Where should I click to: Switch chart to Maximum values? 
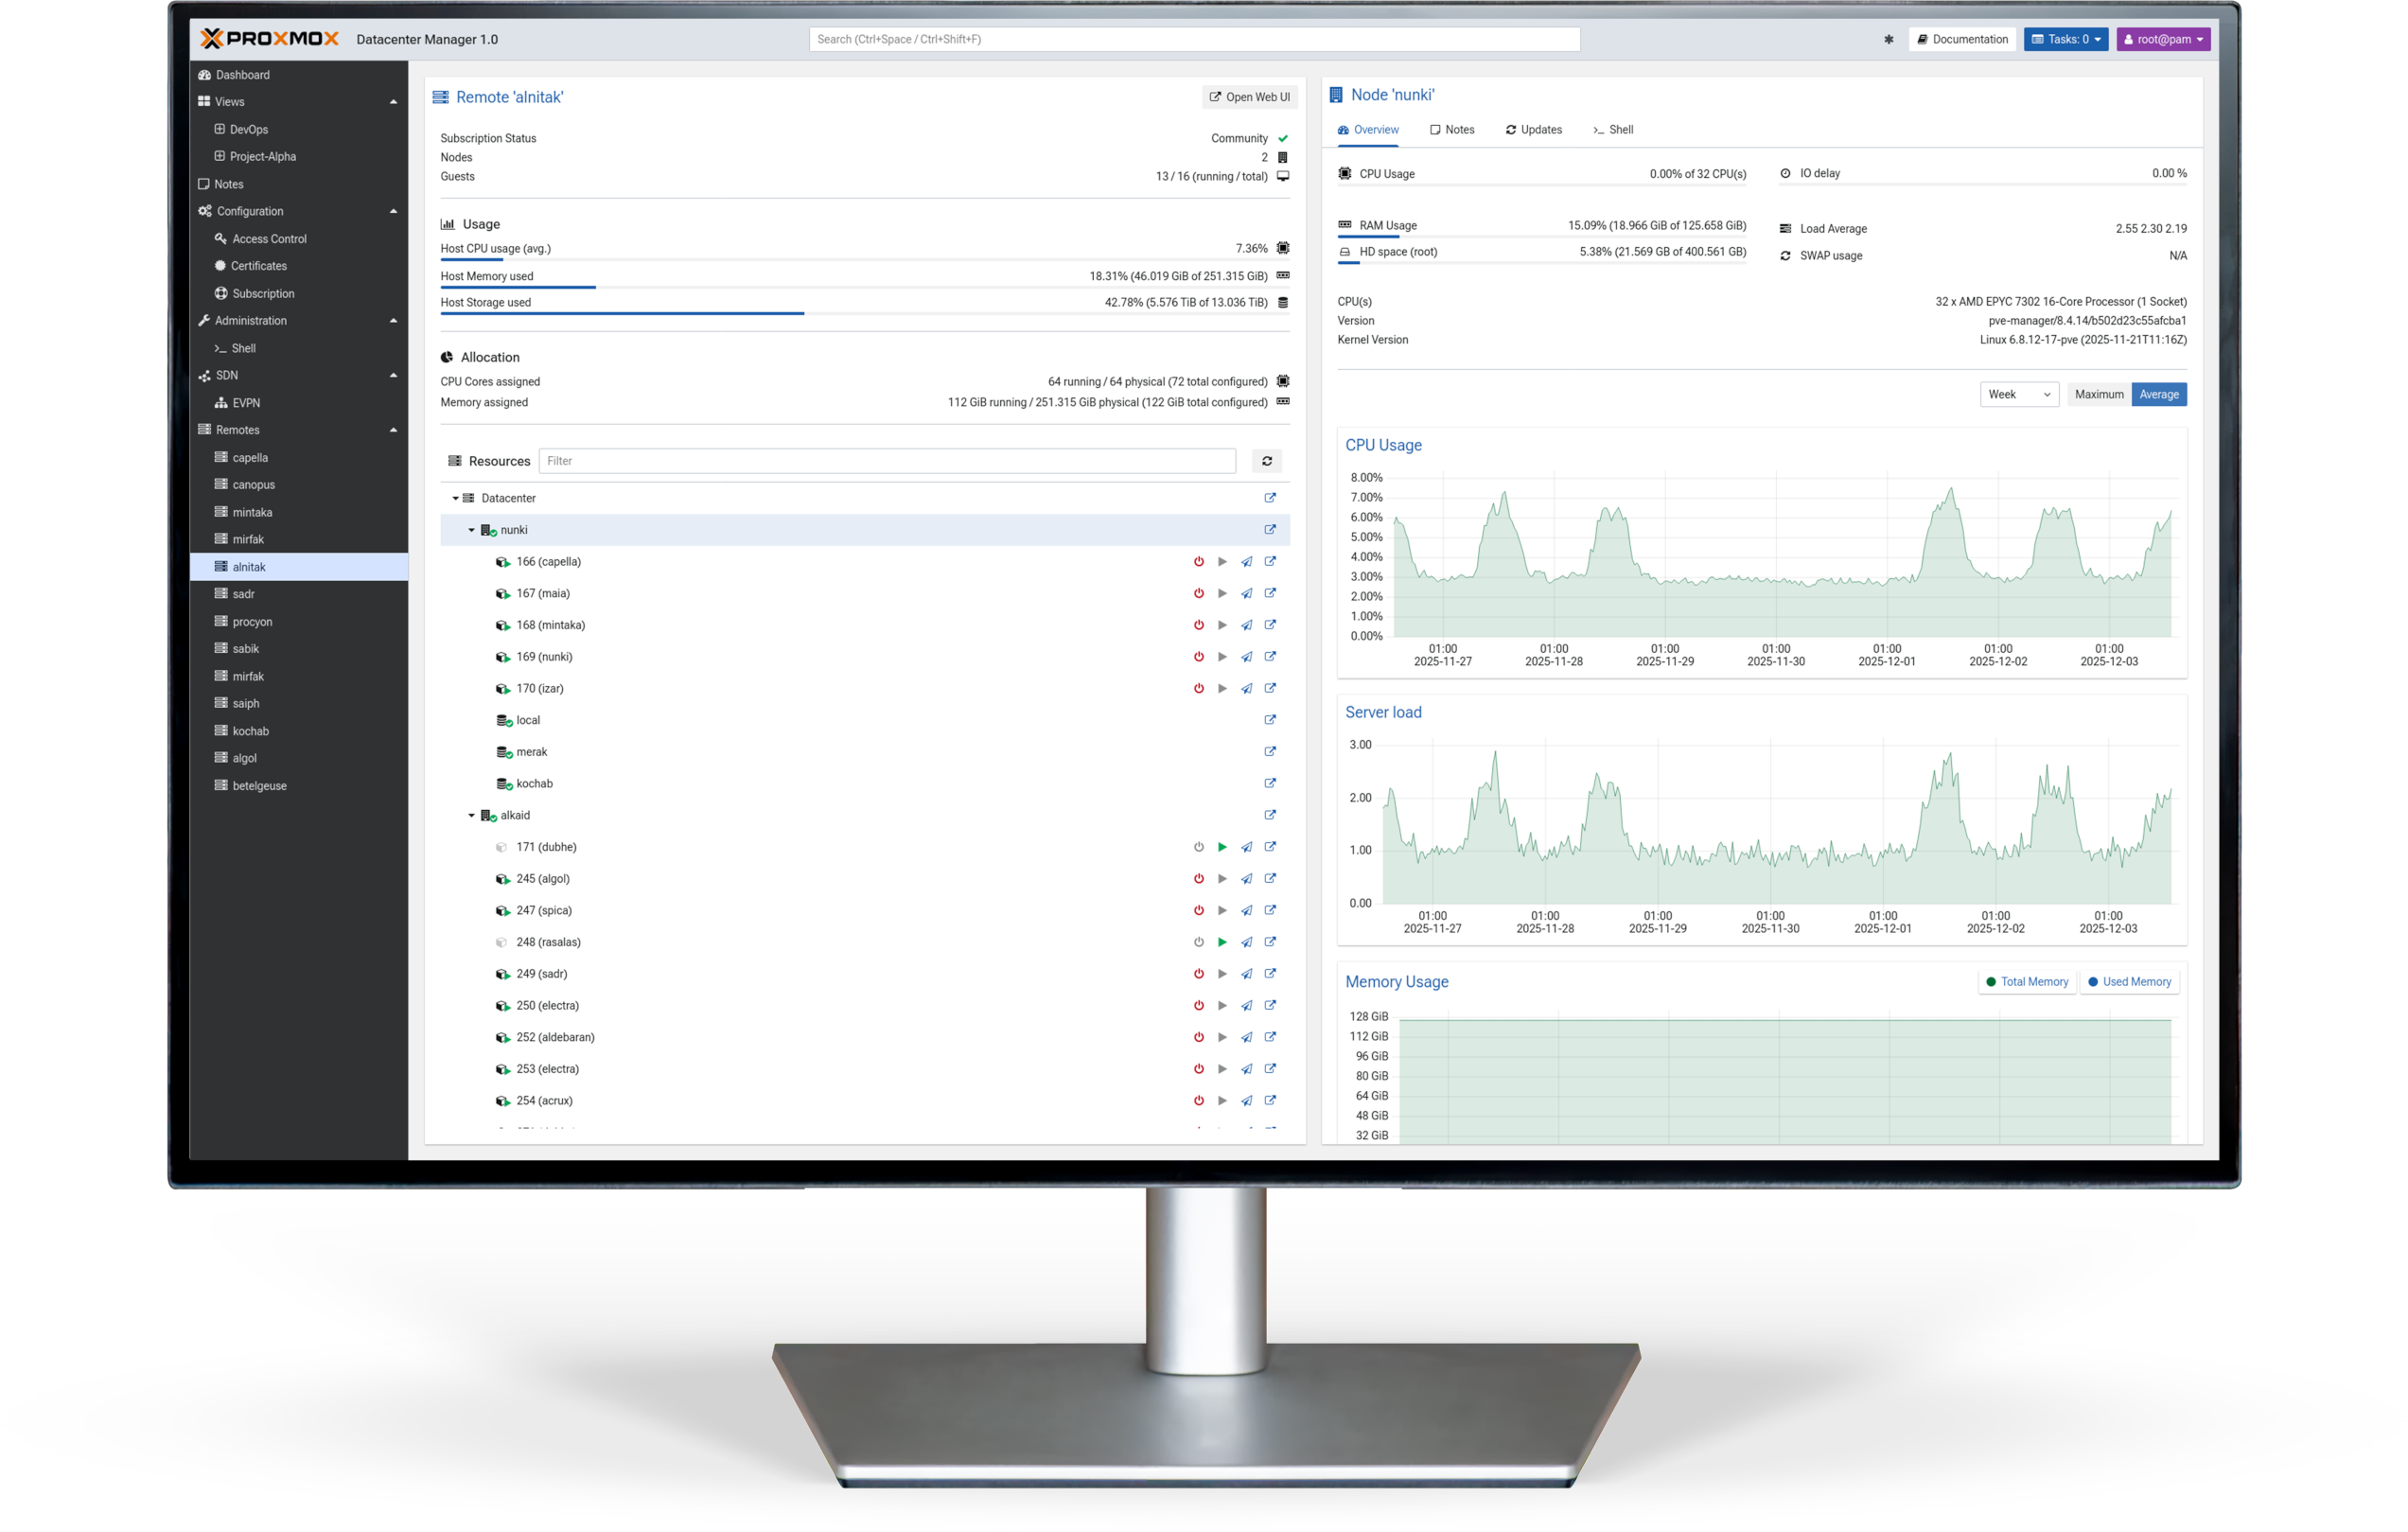point(2098,394)
